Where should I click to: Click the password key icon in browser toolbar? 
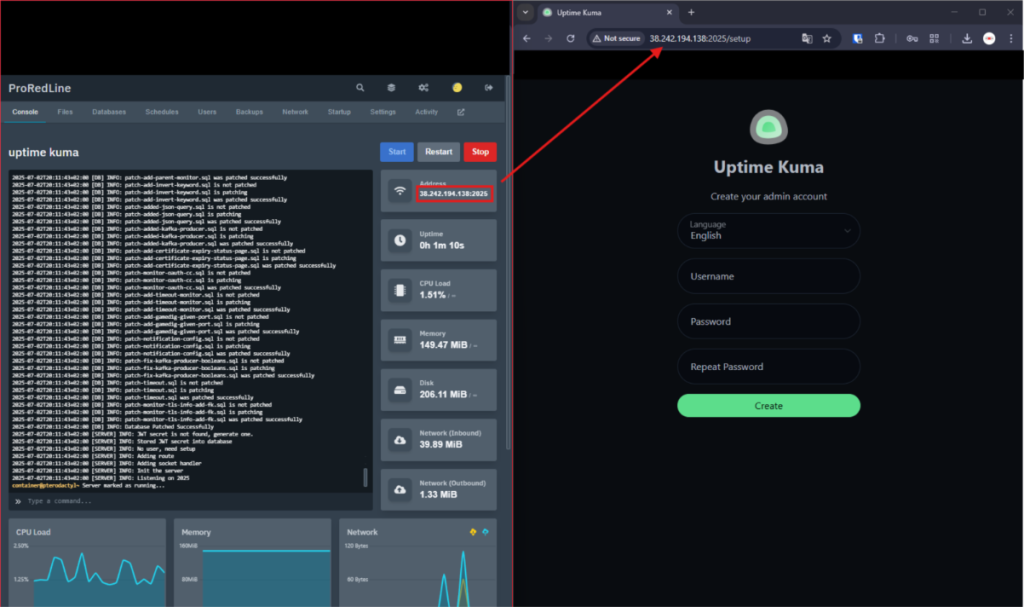point(912,39)
